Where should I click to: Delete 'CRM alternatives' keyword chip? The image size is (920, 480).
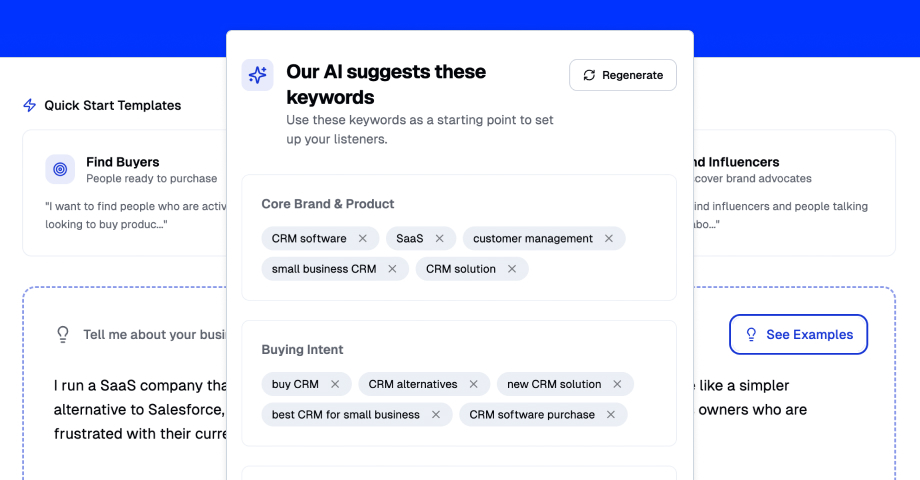pos(474,384)
